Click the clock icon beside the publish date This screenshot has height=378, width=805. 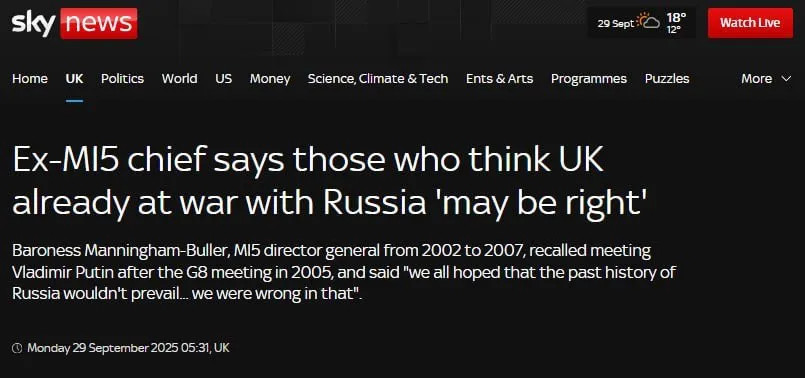17,348
